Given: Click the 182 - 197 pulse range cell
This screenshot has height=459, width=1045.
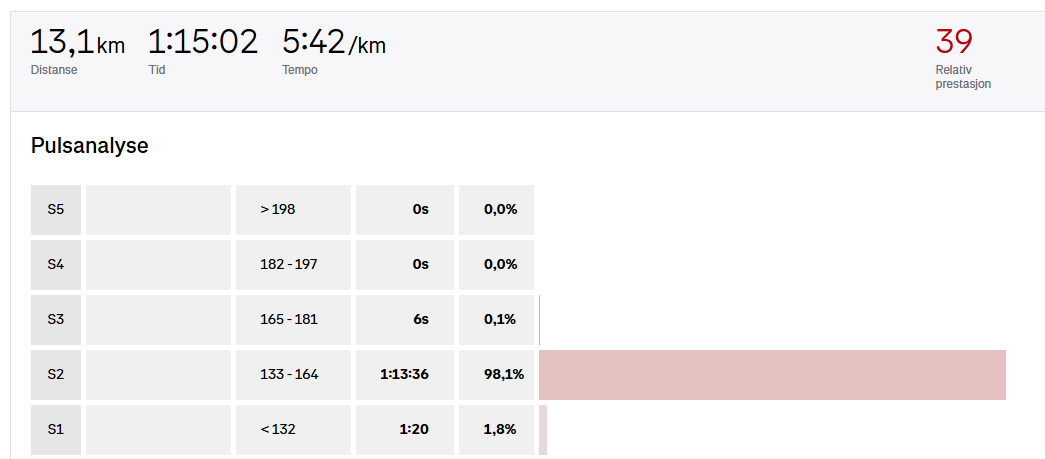Looking at the screenshot, I should point(293,264).
